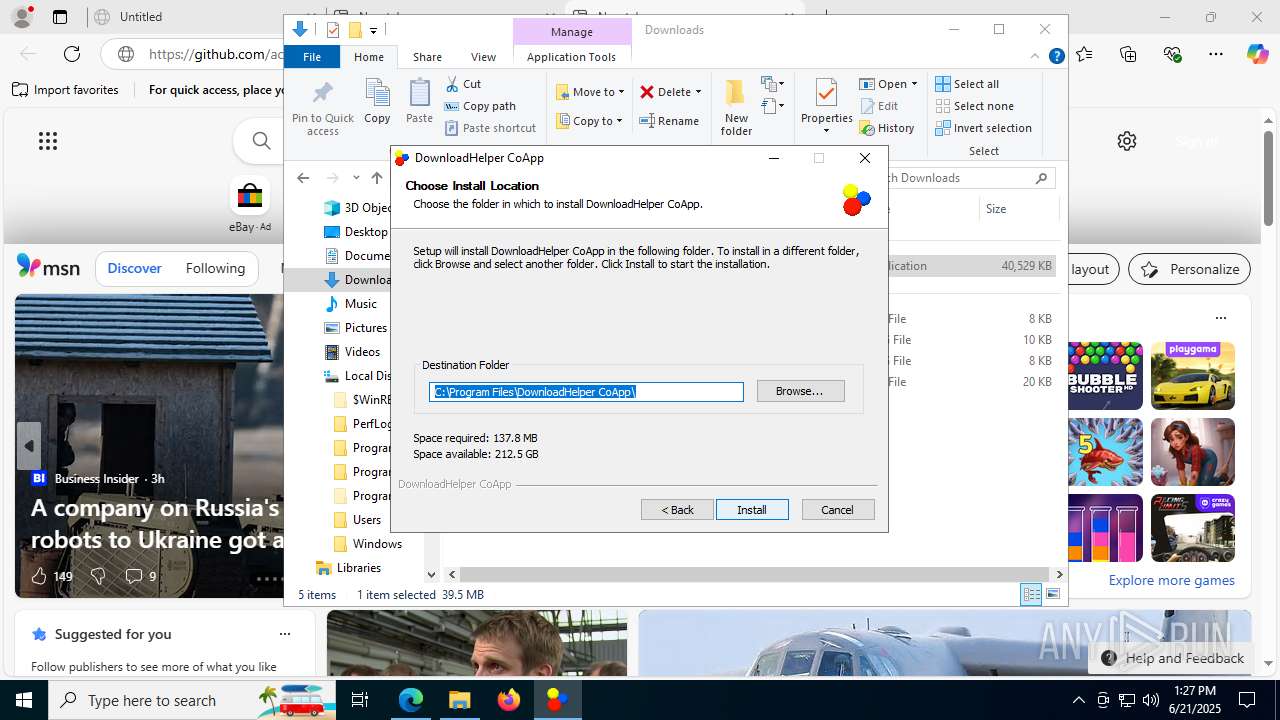
Task: Refresh the Edge page
Action: pyautogui.click(x=72, y=54)
